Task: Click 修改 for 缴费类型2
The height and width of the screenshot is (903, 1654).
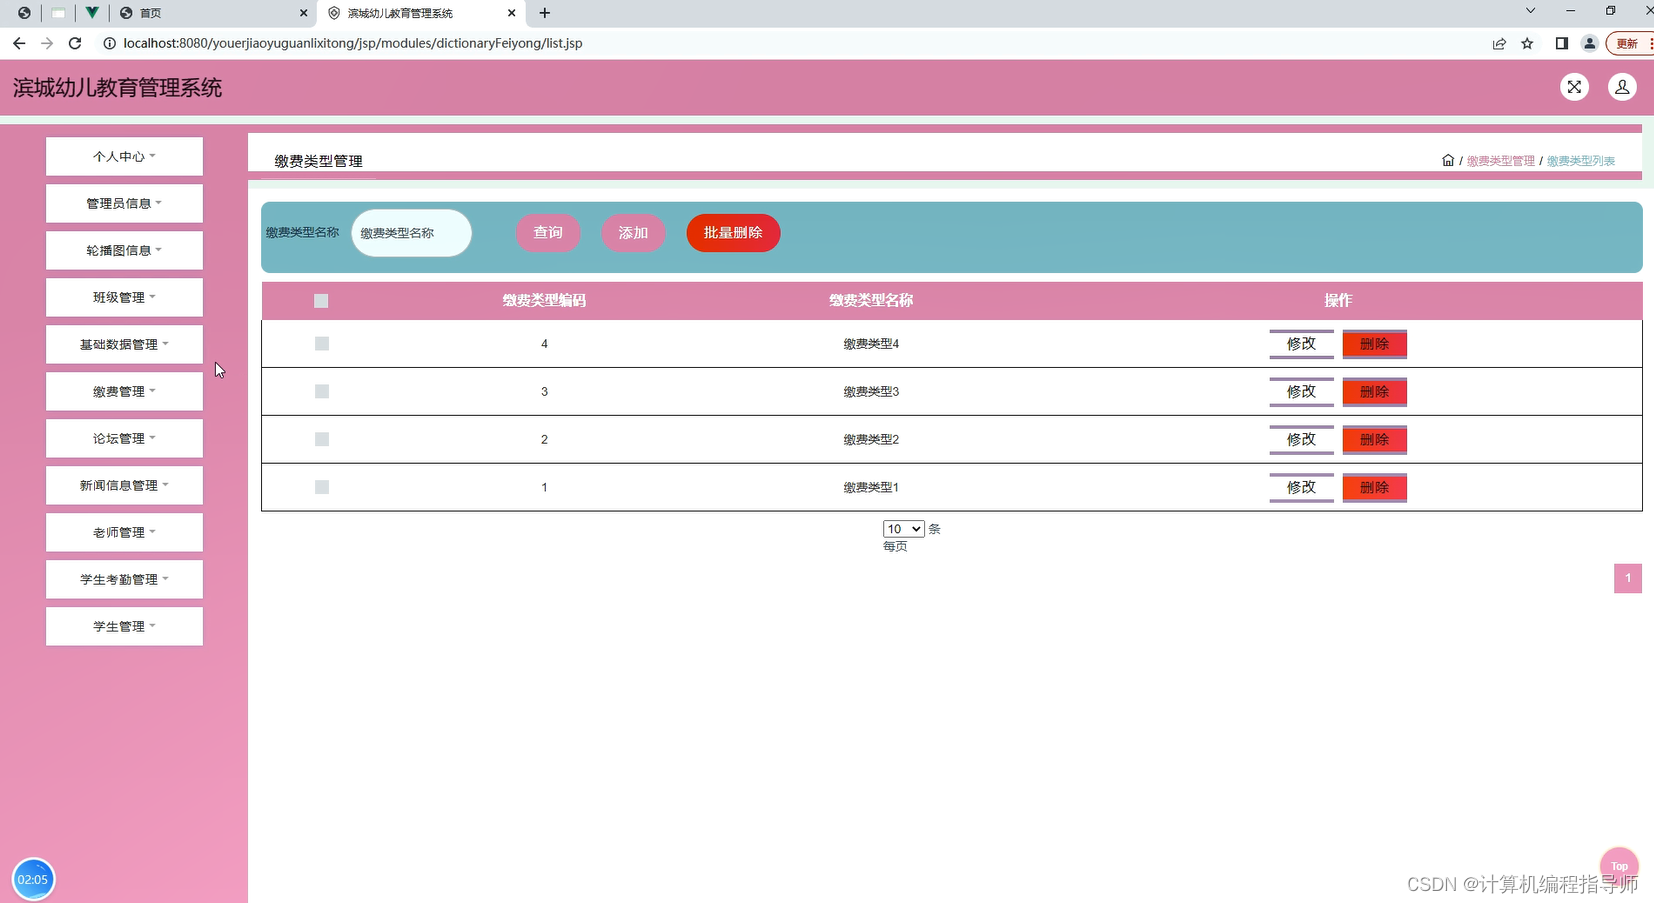Action: (x=1301, y=440)
